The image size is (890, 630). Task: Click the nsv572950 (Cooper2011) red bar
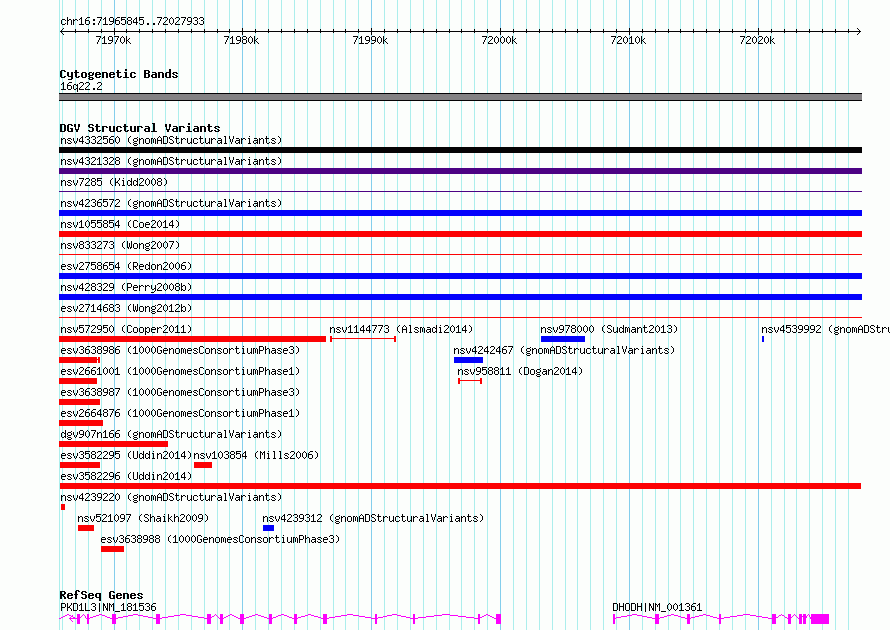[x=192, y=339]
